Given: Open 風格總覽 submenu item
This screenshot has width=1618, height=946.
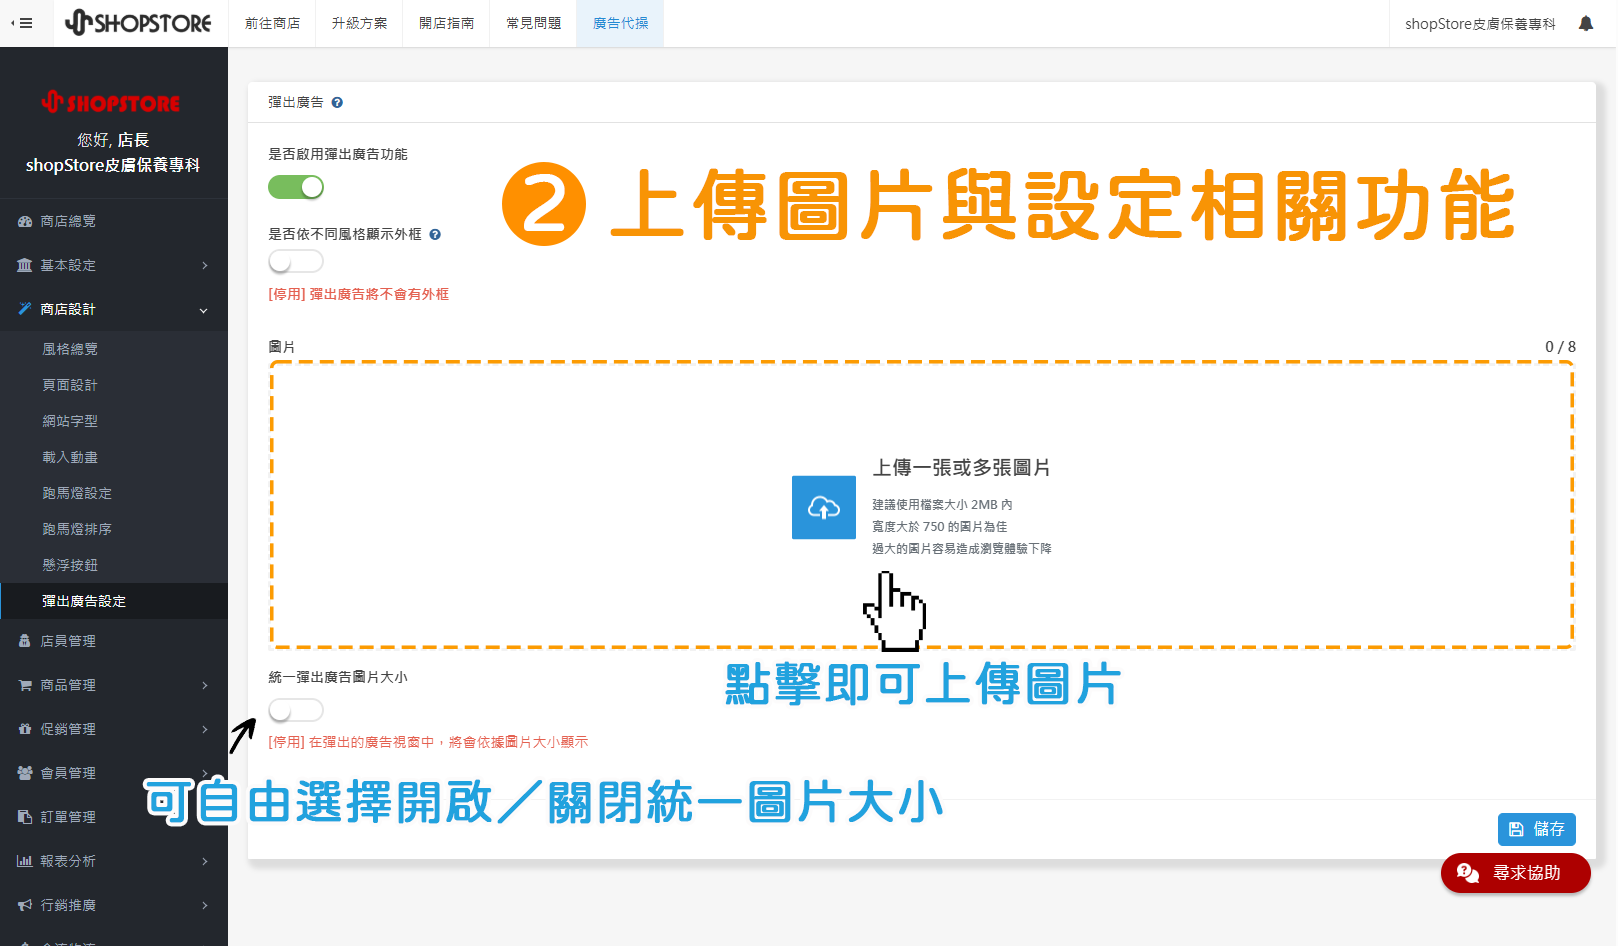Looking at the screenshot, I should [70, 349].
